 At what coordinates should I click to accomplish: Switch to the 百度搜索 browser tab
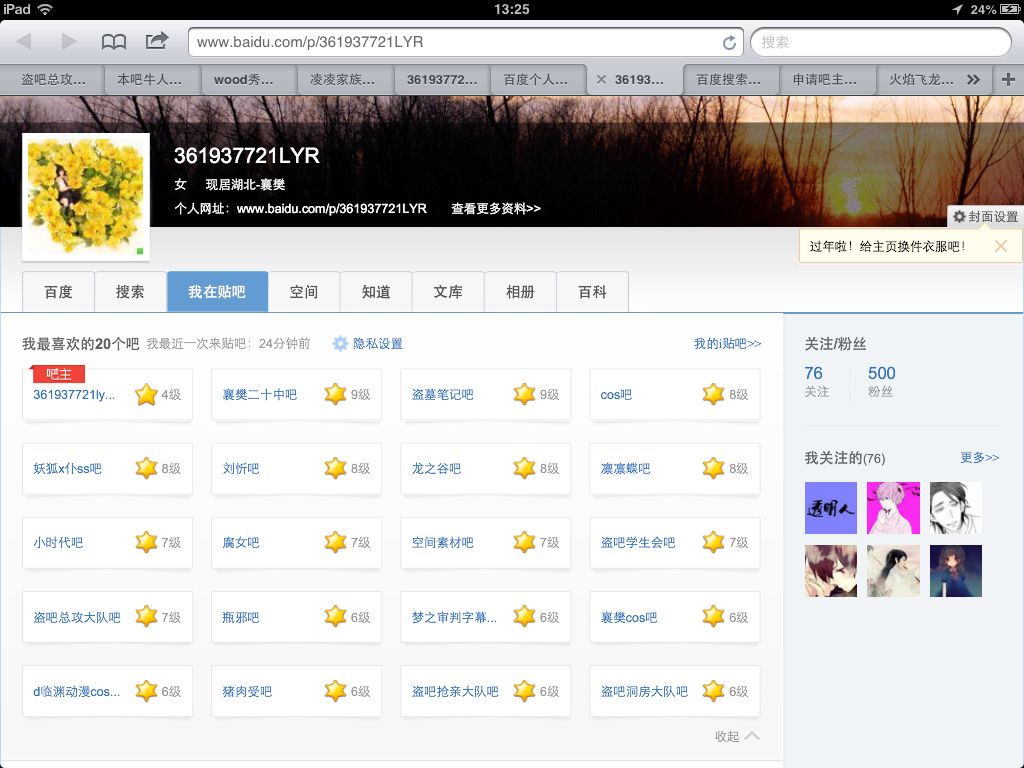pos(729,80)
